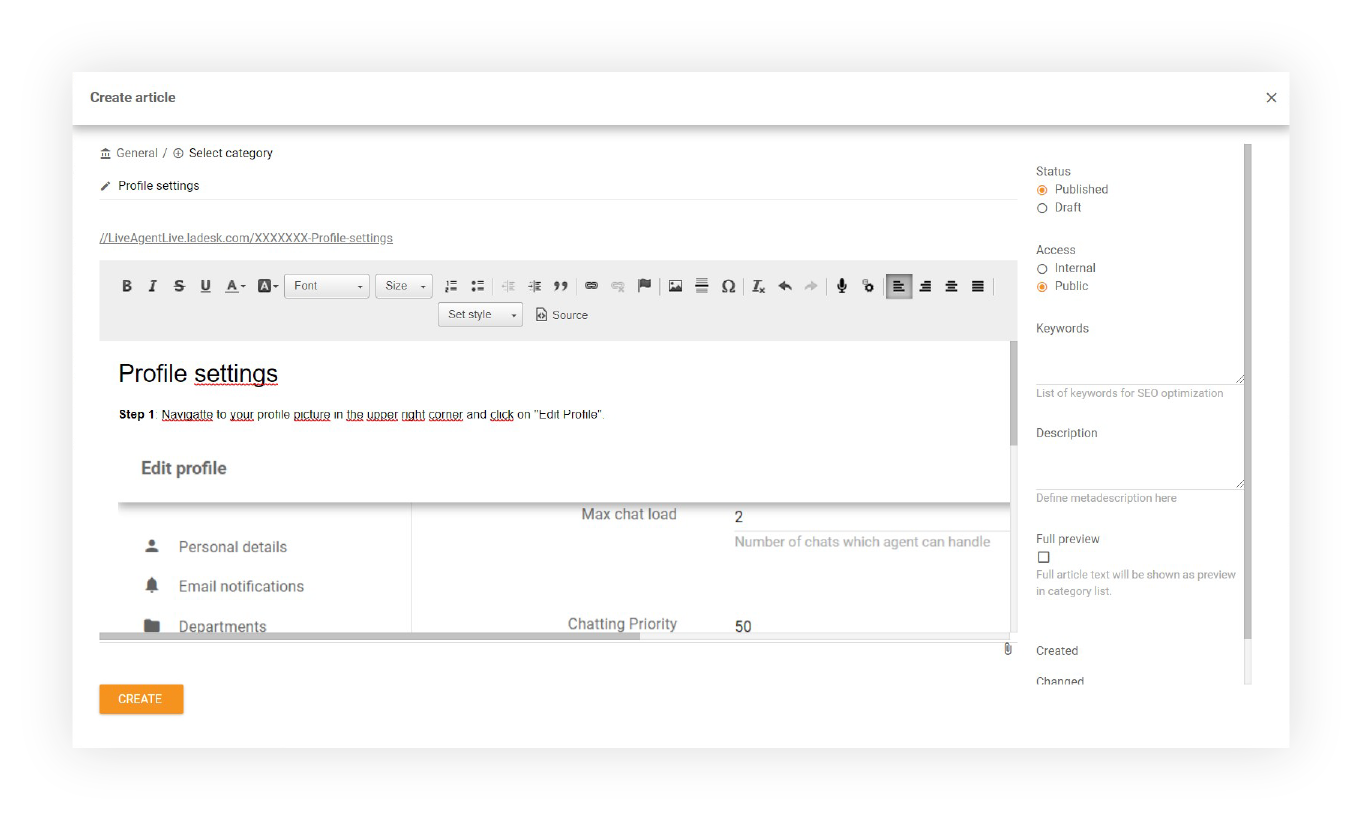This screenshot has height=820, width=1362.
Task: Open the Set style dropdown
Action: point(480,314)
